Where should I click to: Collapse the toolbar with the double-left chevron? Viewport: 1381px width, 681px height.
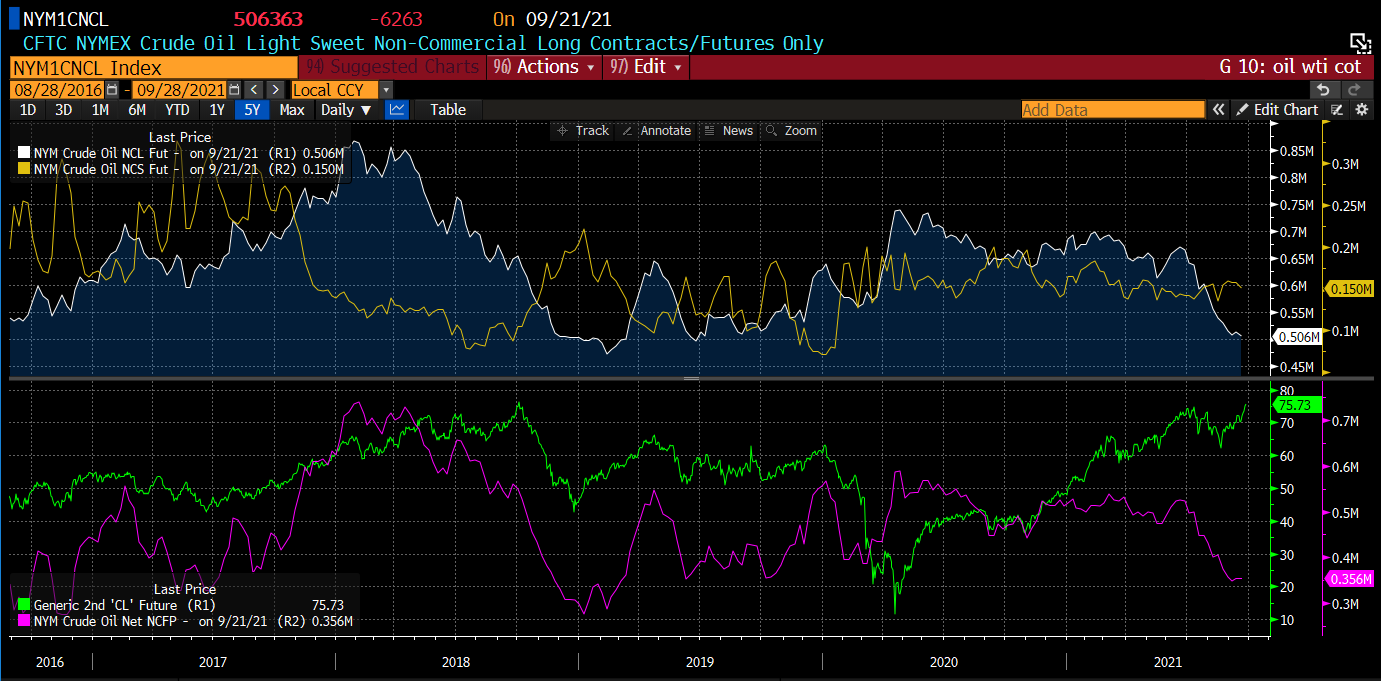pos(1218,110)
